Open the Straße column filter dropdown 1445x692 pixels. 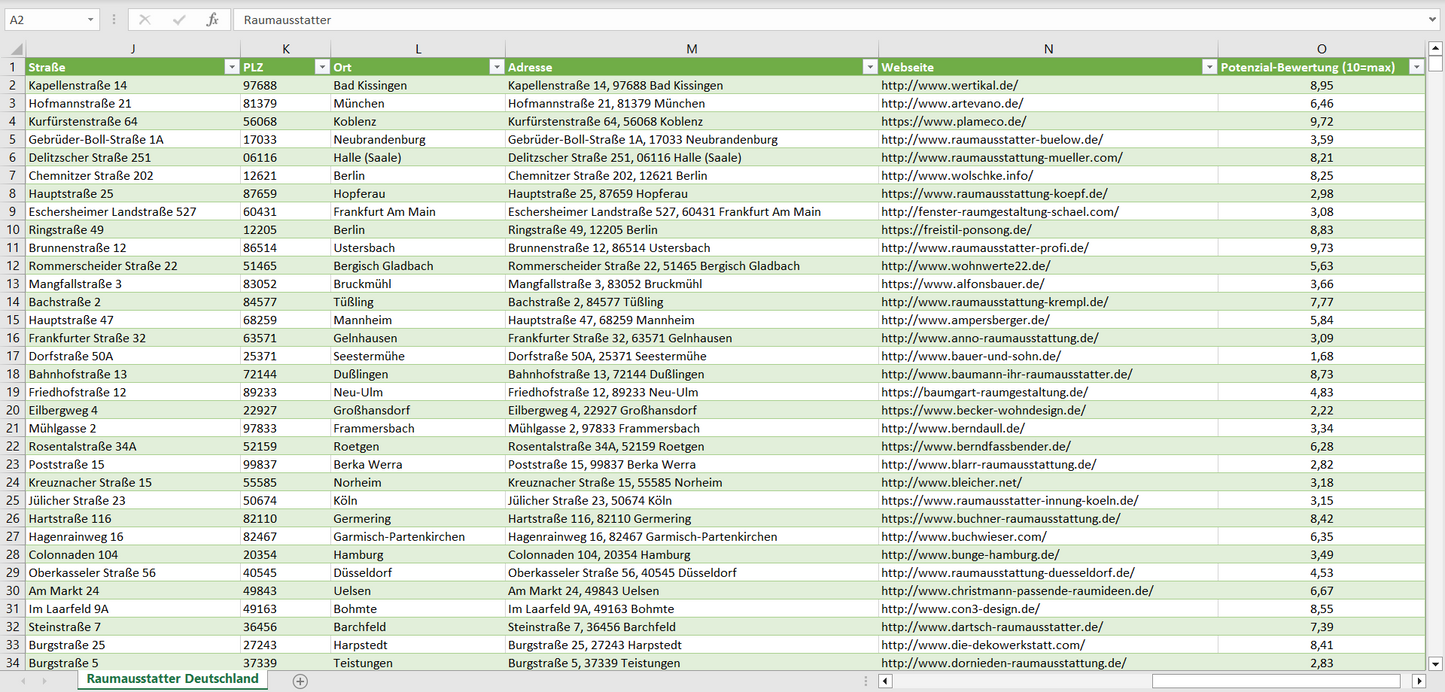(x=231, y=67)
